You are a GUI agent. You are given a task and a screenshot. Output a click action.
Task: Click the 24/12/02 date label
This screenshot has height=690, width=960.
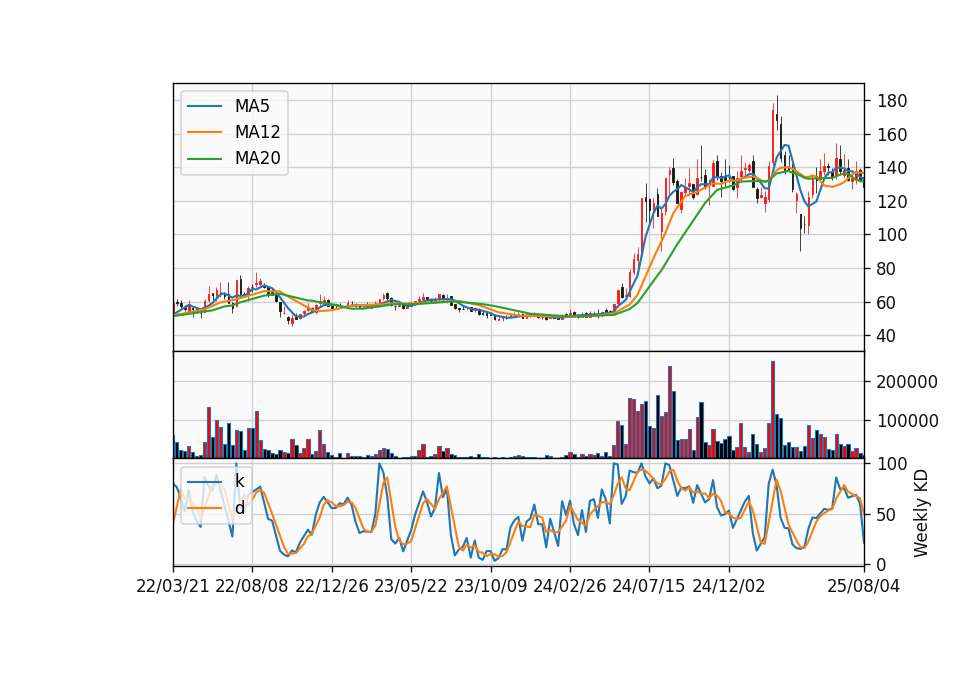[729, 586]
